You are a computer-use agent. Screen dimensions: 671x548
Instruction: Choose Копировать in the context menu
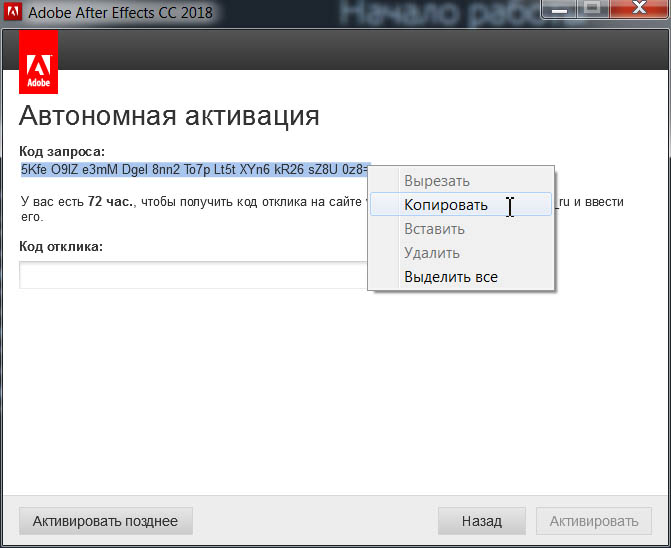point(461,204)
